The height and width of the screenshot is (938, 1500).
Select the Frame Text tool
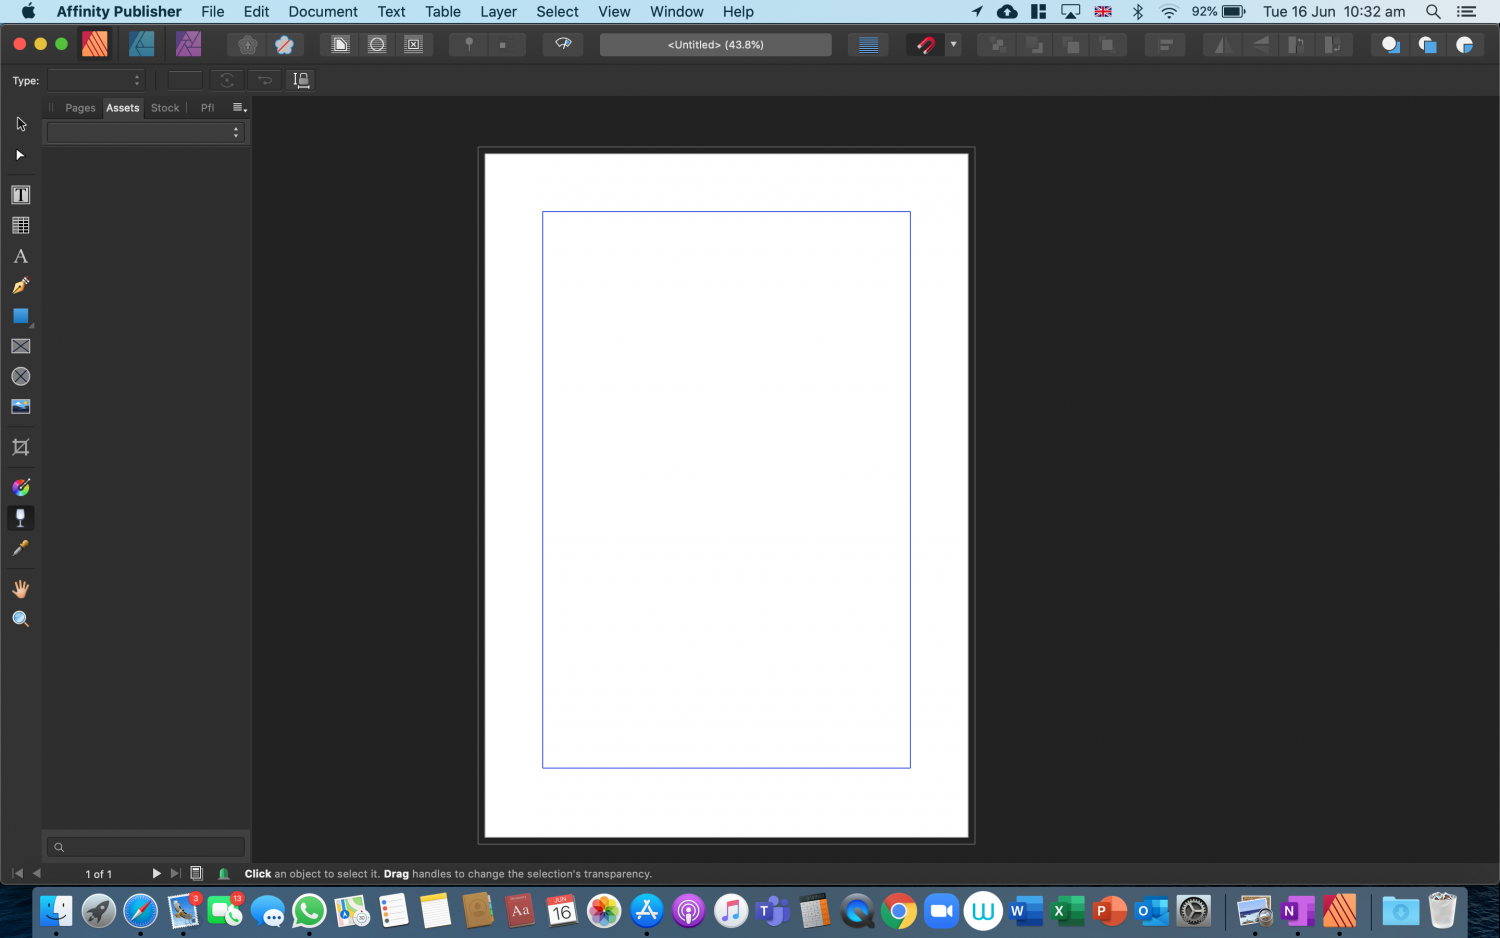pyautogui.click(x=20, y=194)
